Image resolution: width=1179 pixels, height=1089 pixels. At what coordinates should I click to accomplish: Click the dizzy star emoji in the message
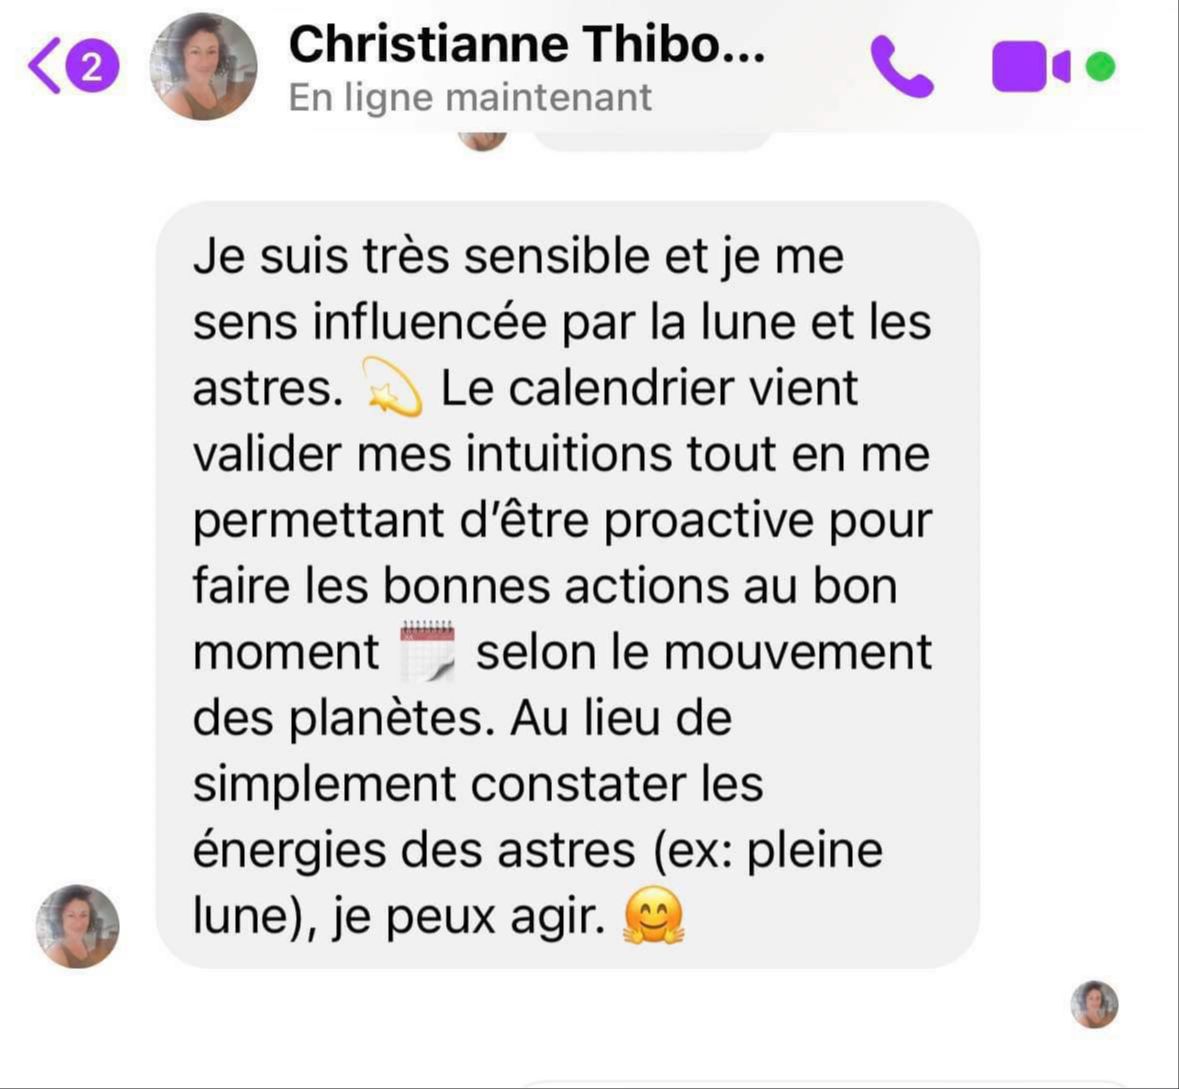point(392,387)
